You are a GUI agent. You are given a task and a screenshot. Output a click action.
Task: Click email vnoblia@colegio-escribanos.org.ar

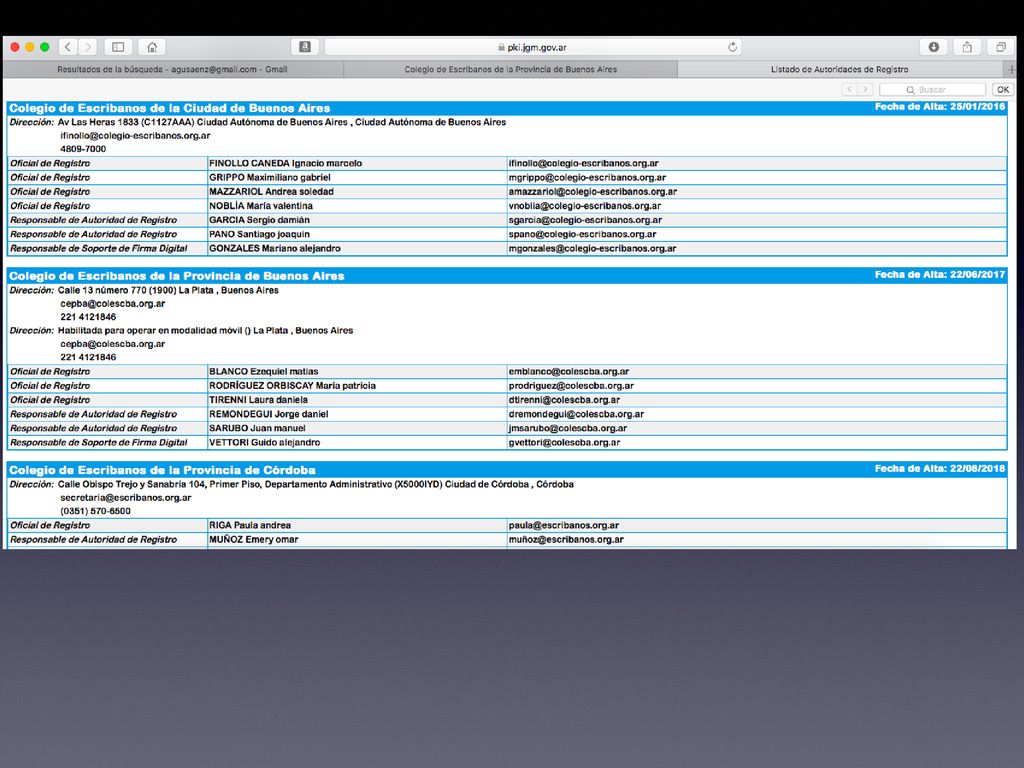pyautogui.click(x=585, y=206)
